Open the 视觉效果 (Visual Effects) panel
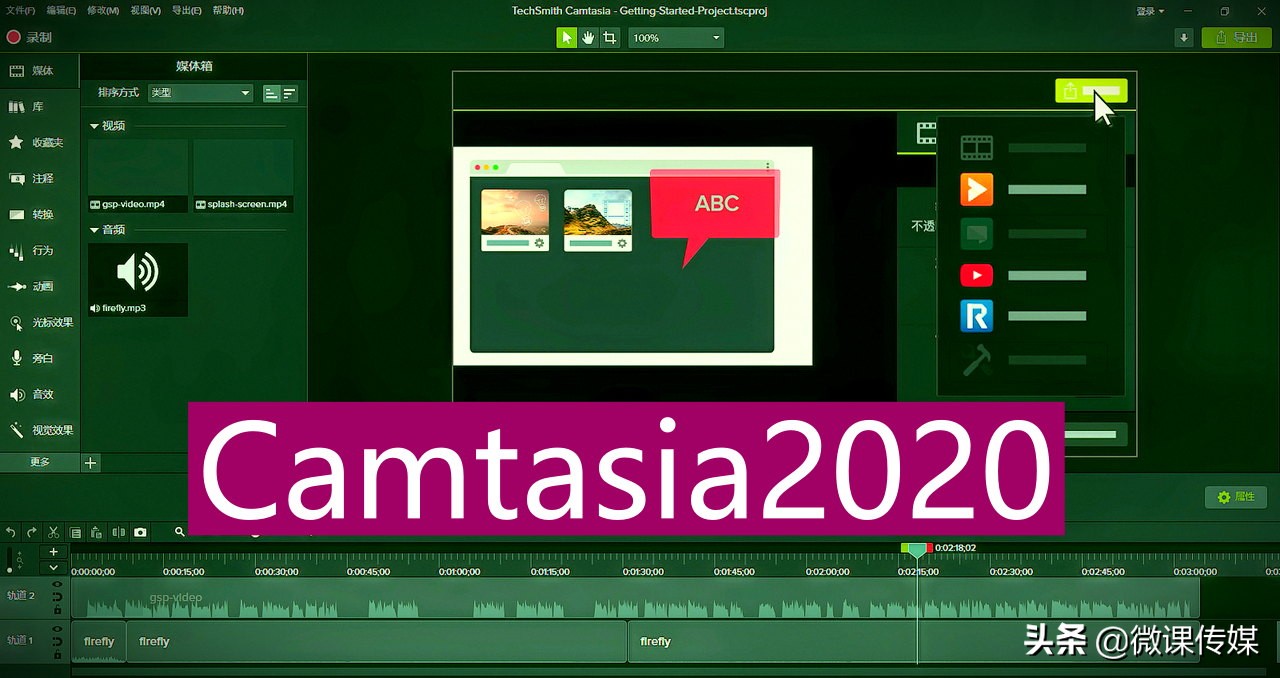The image size is (1280, 678). 40,431
